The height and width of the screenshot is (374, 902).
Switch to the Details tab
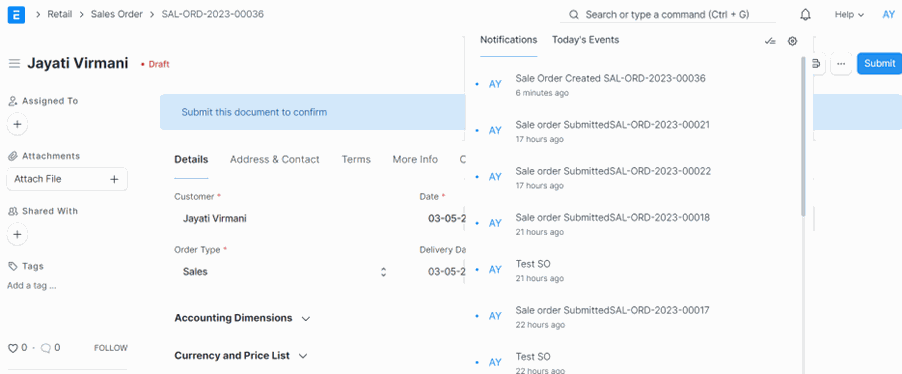pyautogui.click(x=191, y=159)
